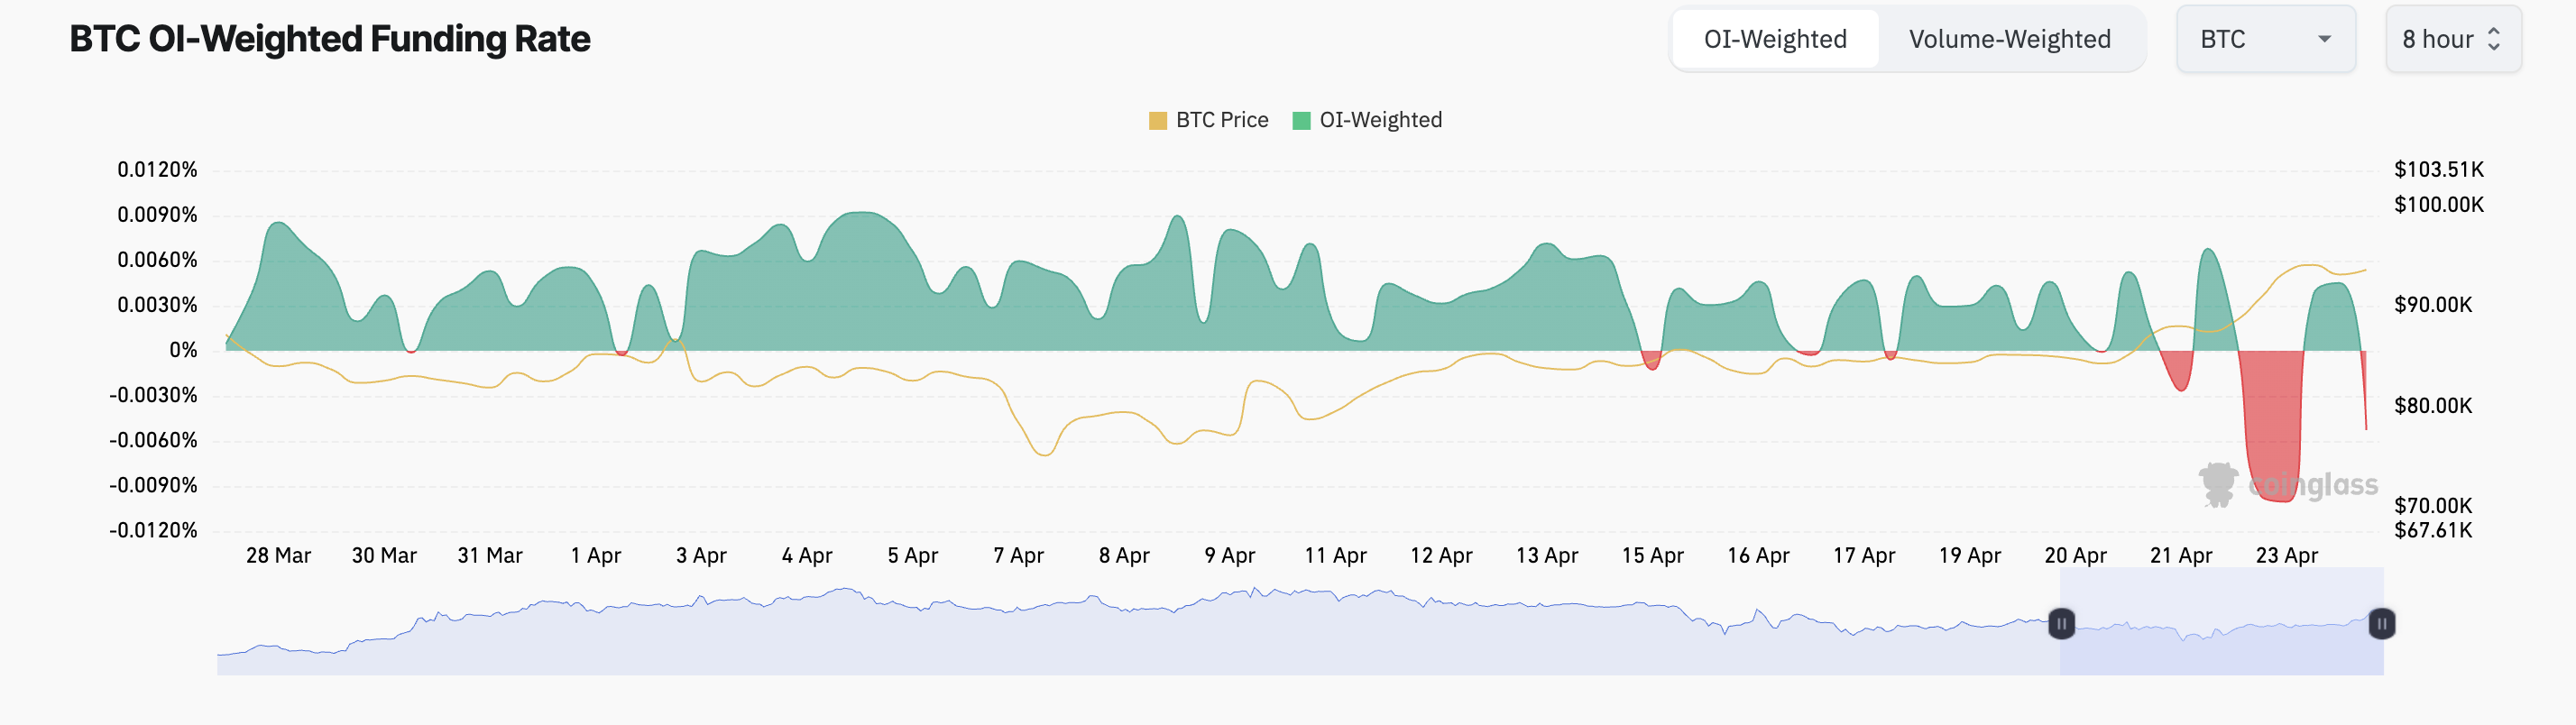Select the OI-Weighted tab
Viewport: 2576px width, 725px height.
coord(1775,39)
